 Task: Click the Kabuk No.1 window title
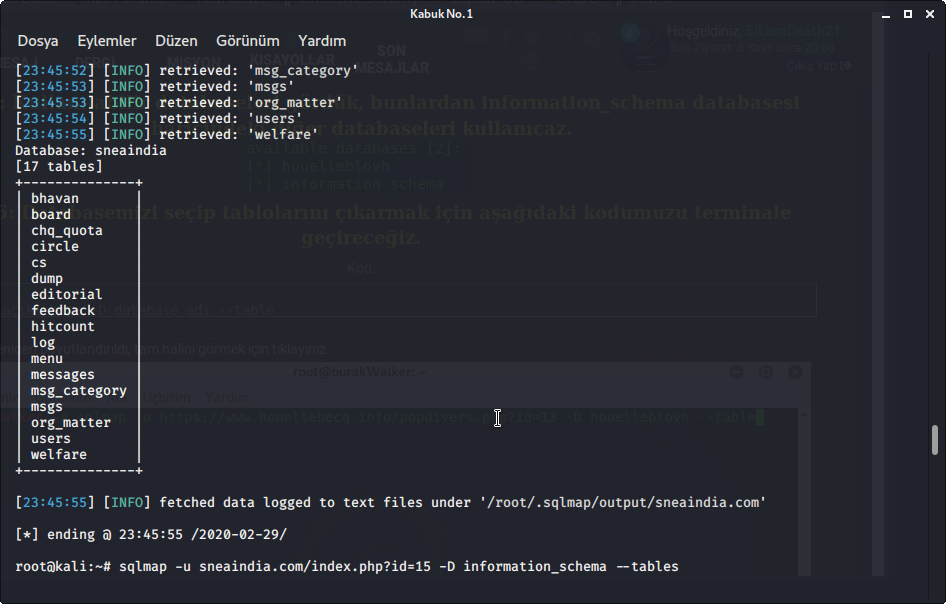pos(442,14)
